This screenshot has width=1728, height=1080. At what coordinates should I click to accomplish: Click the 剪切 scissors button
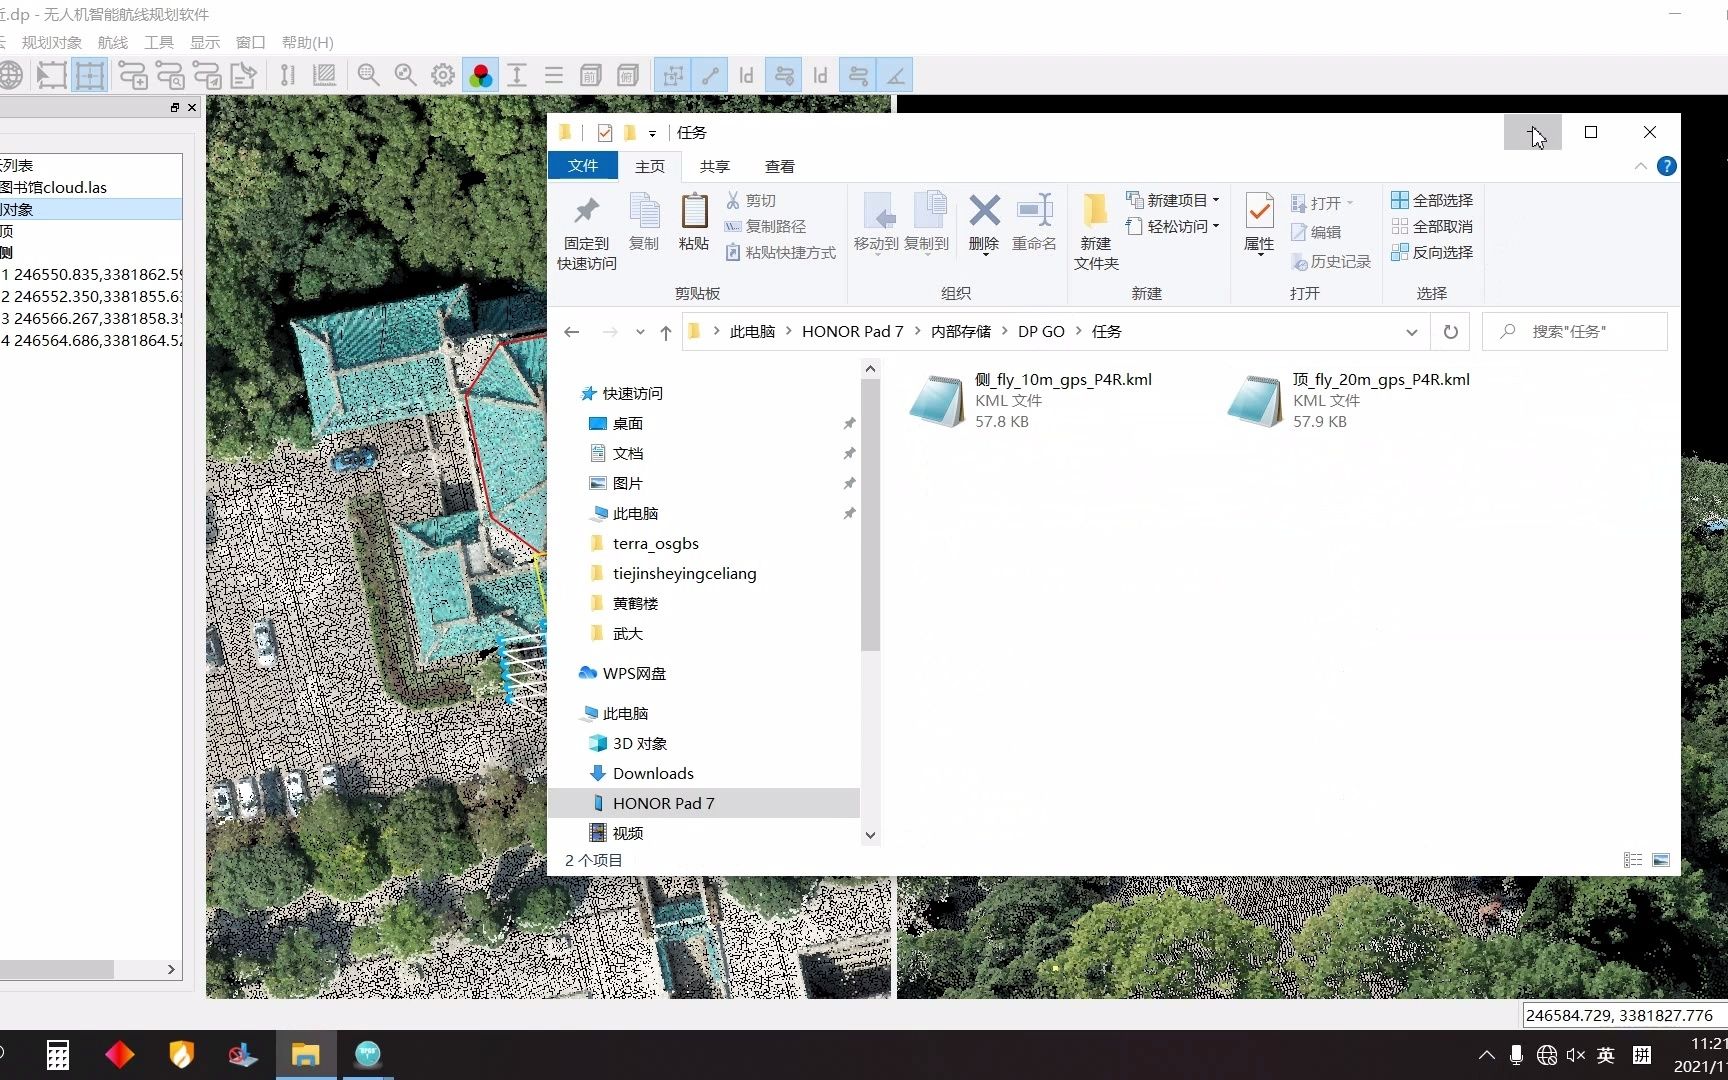point(751,200)
